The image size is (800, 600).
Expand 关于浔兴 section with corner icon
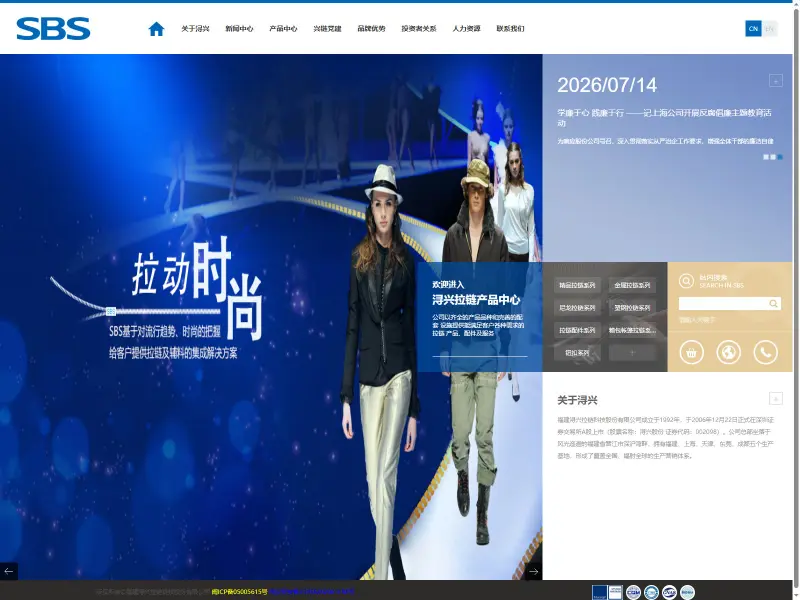tap(776, 398)
